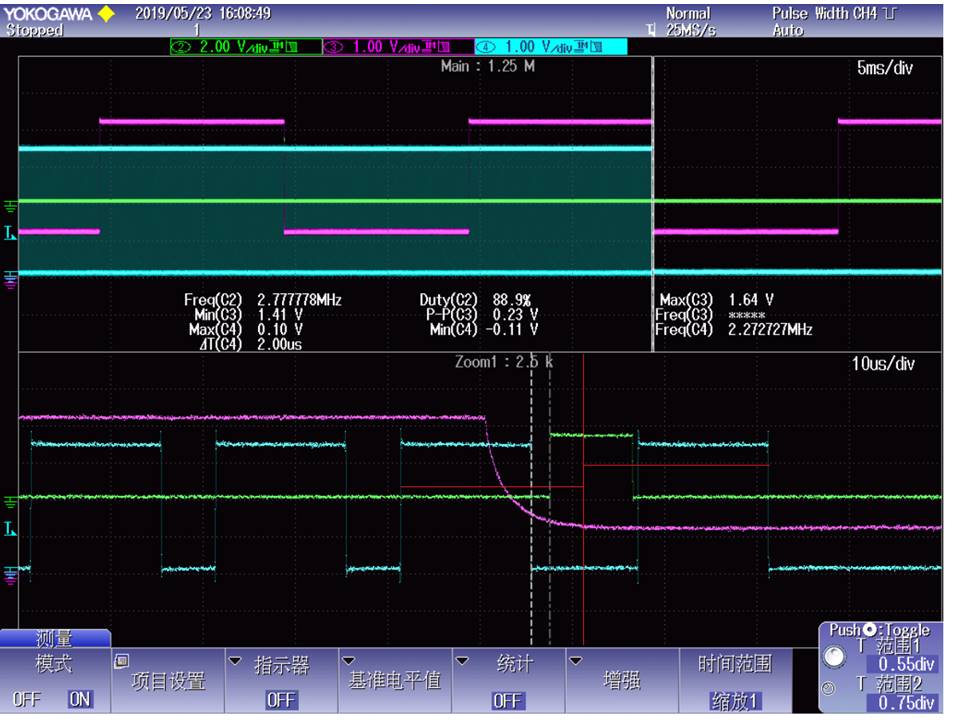Open 项目设置 menu item

pos(168,681)
